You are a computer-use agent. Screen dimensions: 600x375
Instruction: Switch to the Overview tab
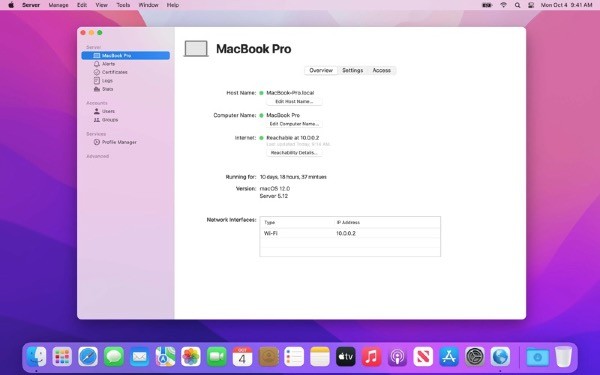[321, 70]
